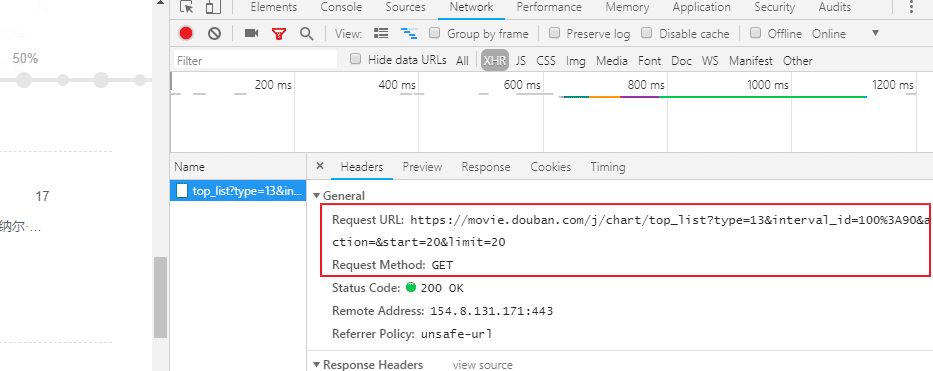Tick the Disable cache checkbox
Image resolution: width=933 pixels, height=371 pixels.
[647, 33]
